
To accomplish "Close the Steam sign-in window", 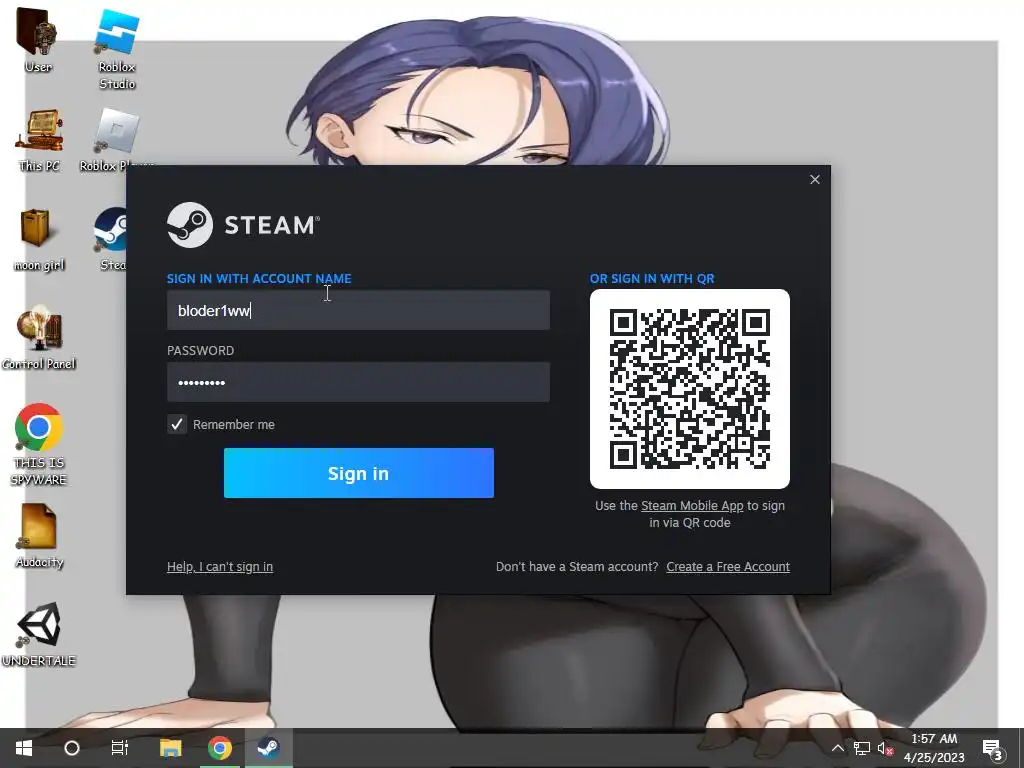I will pos(814,180).
